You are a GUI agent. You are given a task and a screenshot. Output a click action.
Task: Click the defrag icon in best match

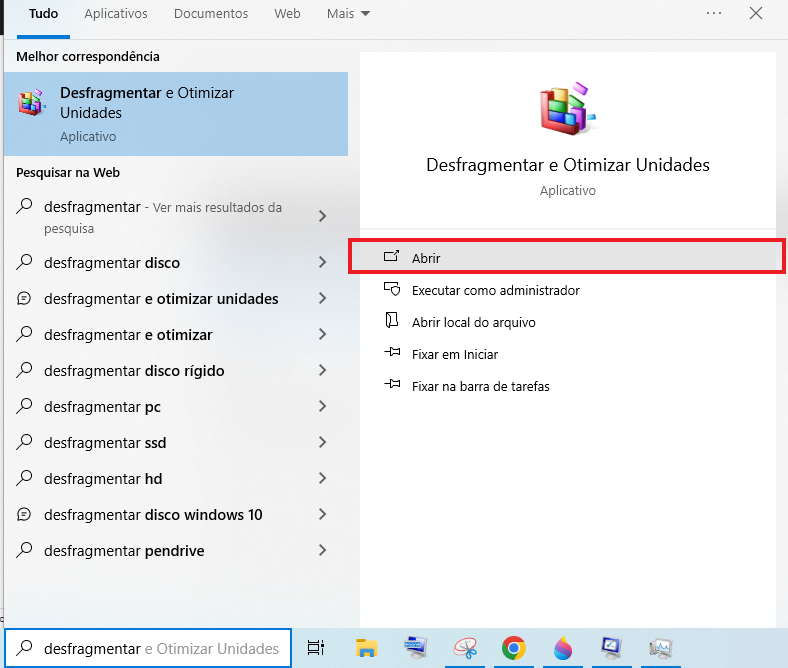(x=32, y=102)
